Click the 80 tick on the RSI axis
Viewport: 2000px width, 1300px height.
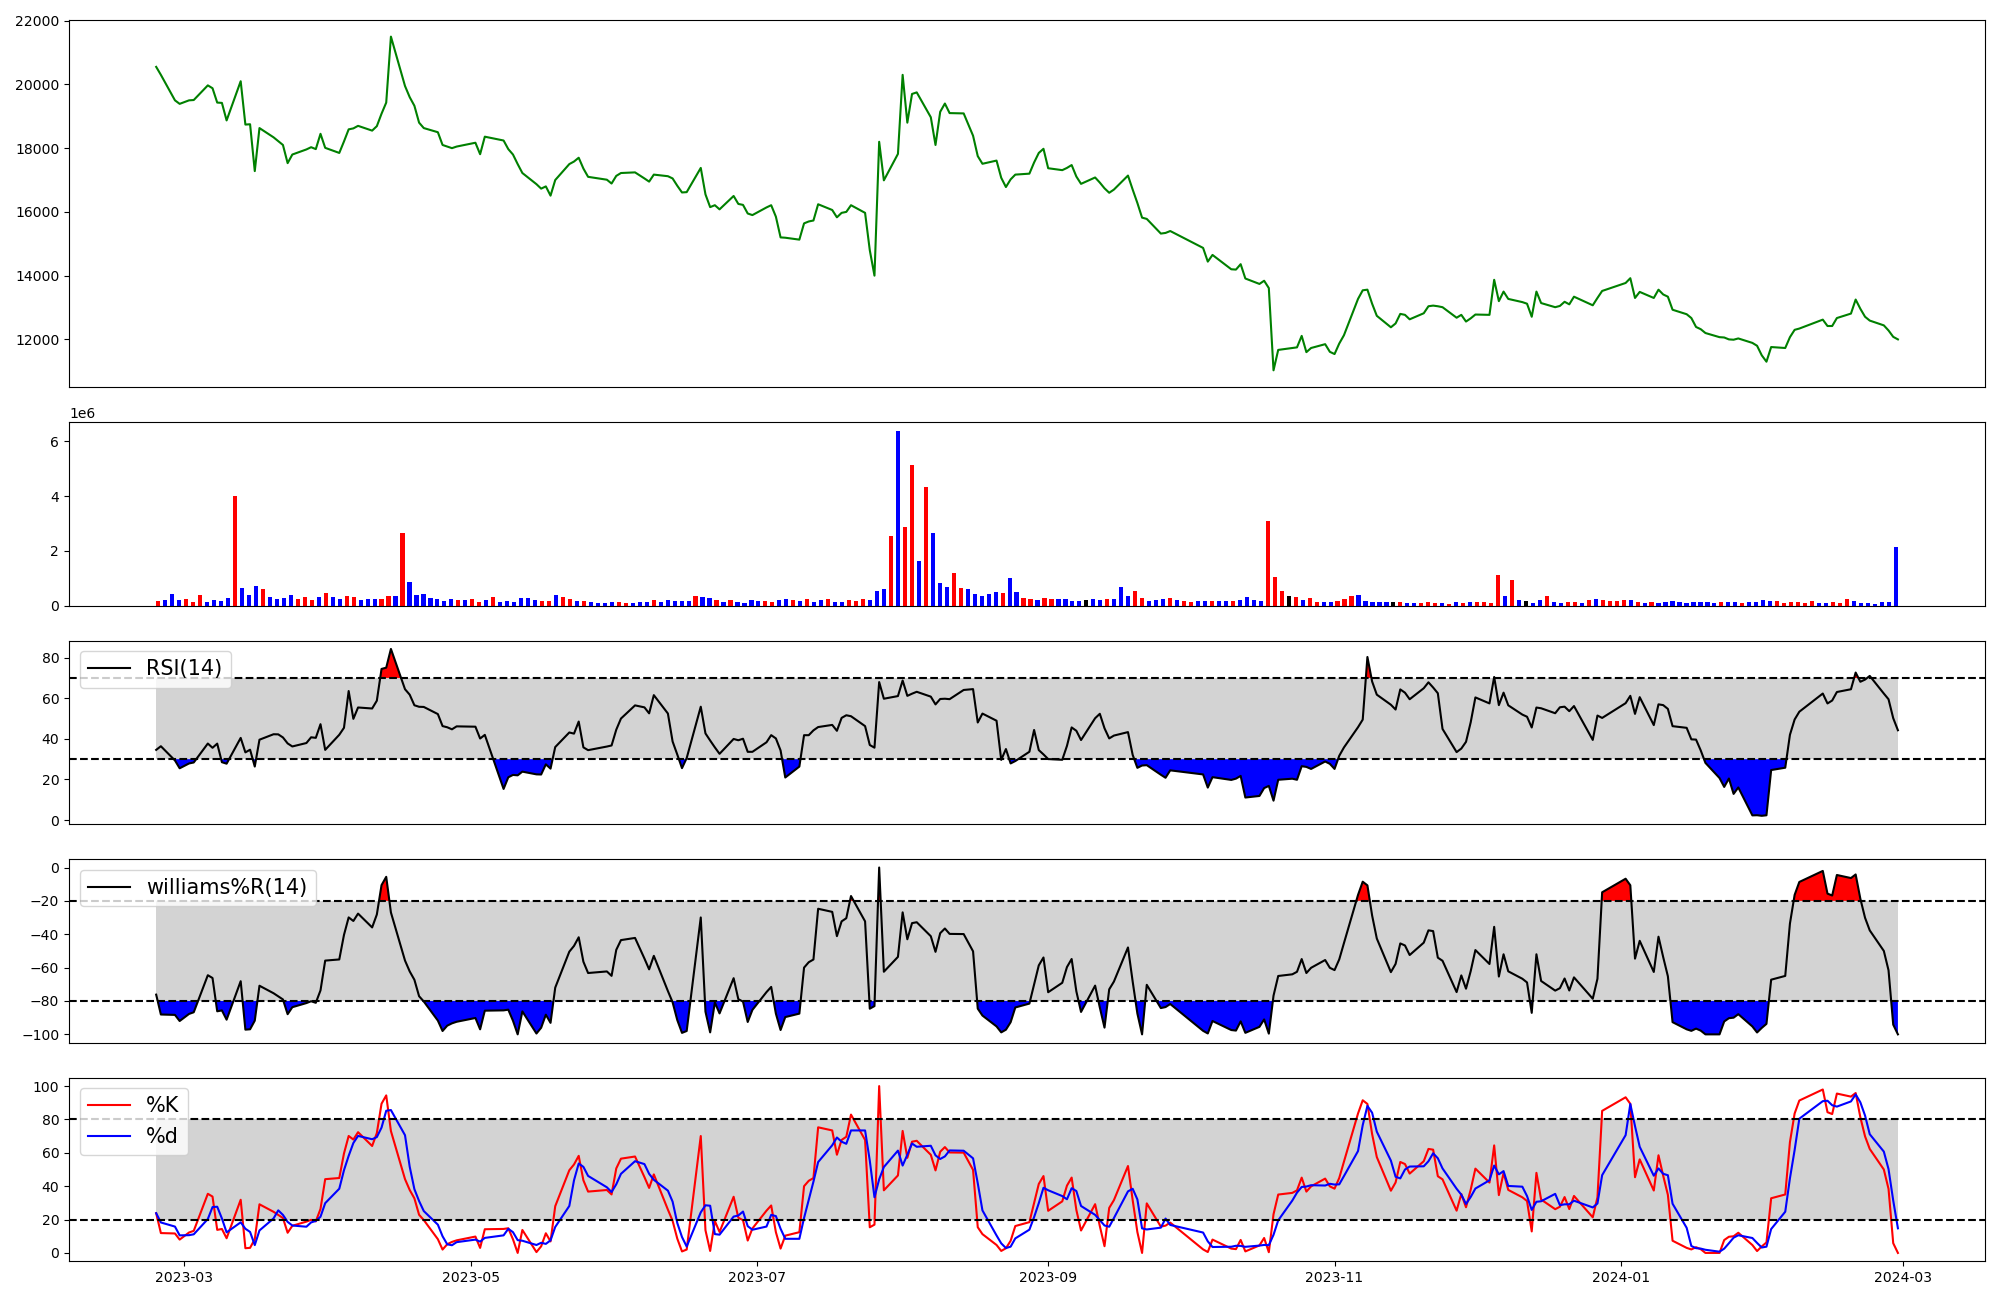coord(50,658)
